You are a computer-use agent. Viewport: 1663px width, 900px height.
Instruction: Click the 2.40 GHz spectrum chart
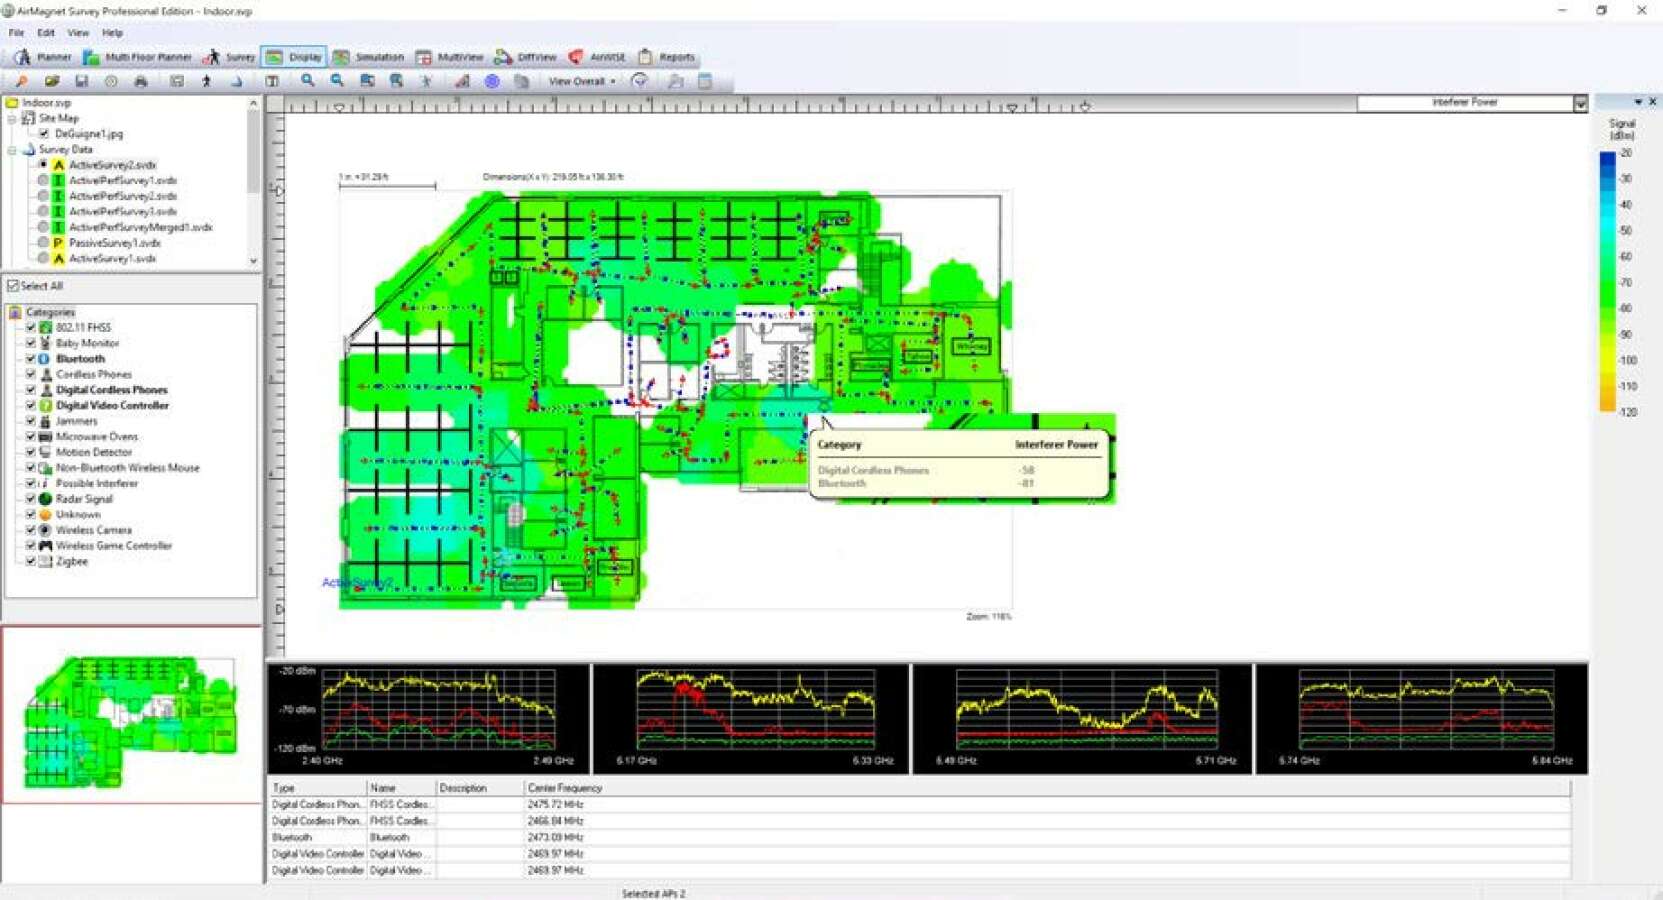point(429,717)
